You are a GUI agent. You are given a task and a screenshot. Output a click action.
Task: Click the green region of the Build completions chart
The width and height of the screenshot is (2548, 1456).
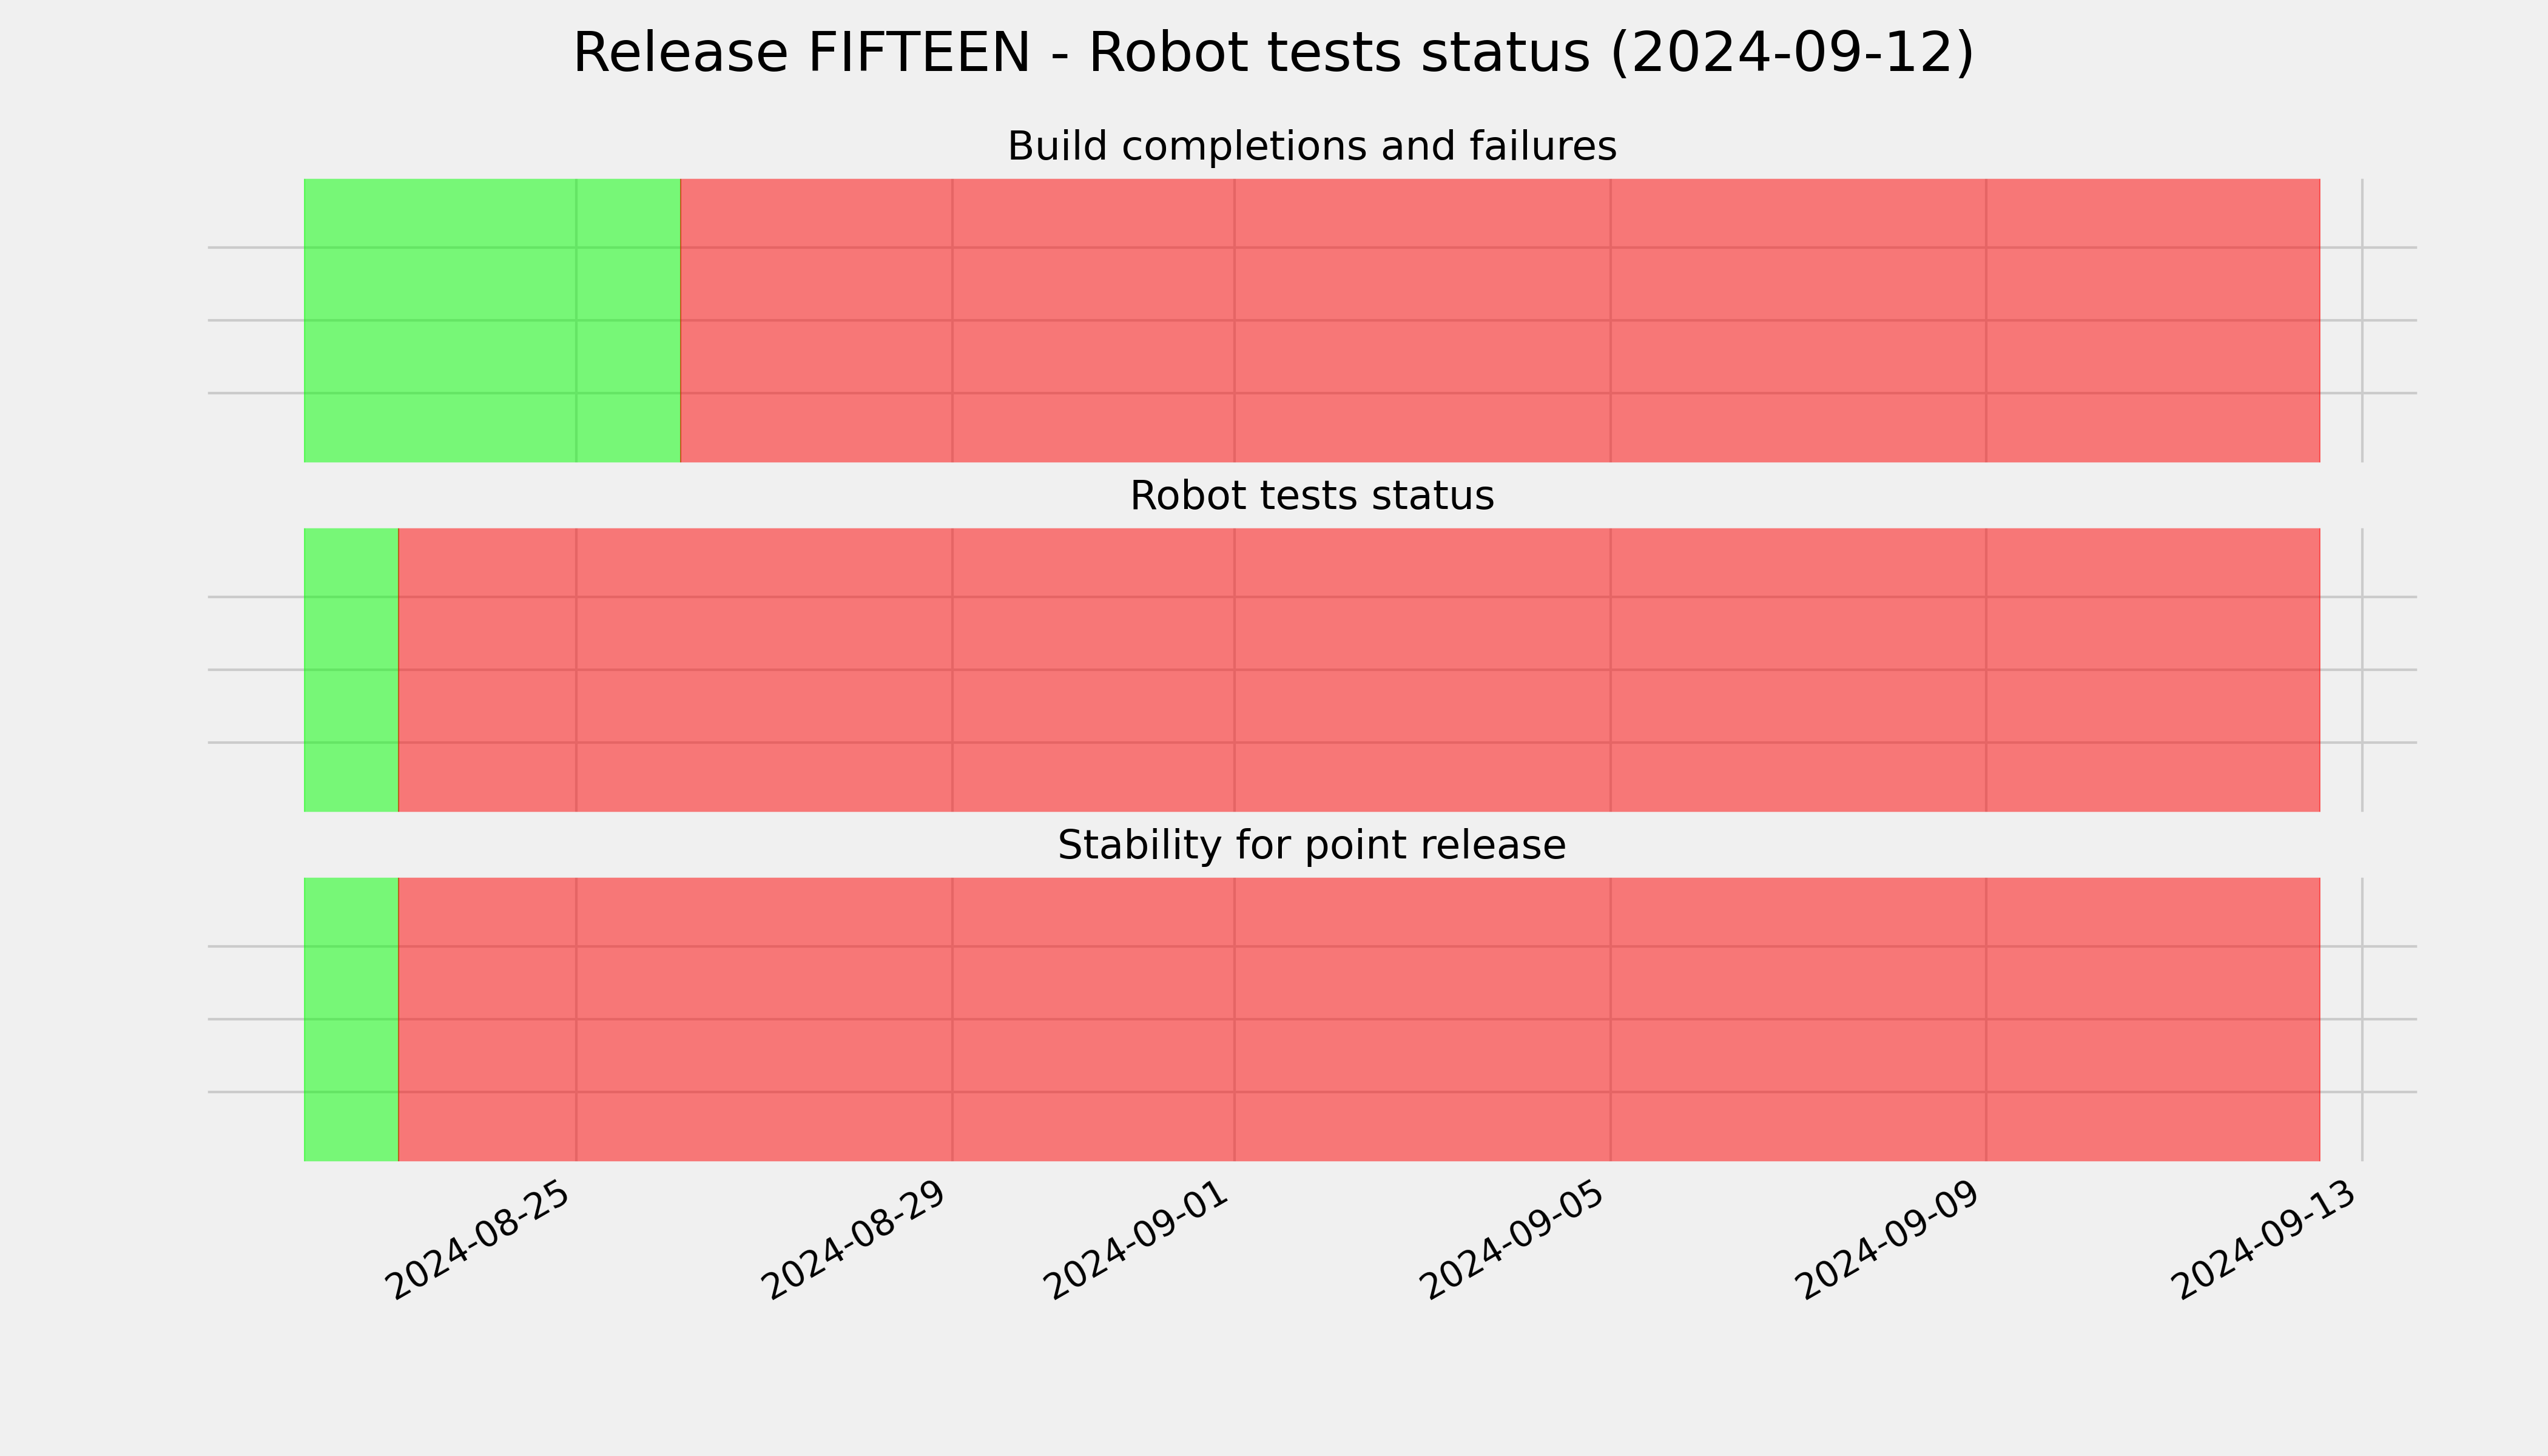tap(492, 320)
